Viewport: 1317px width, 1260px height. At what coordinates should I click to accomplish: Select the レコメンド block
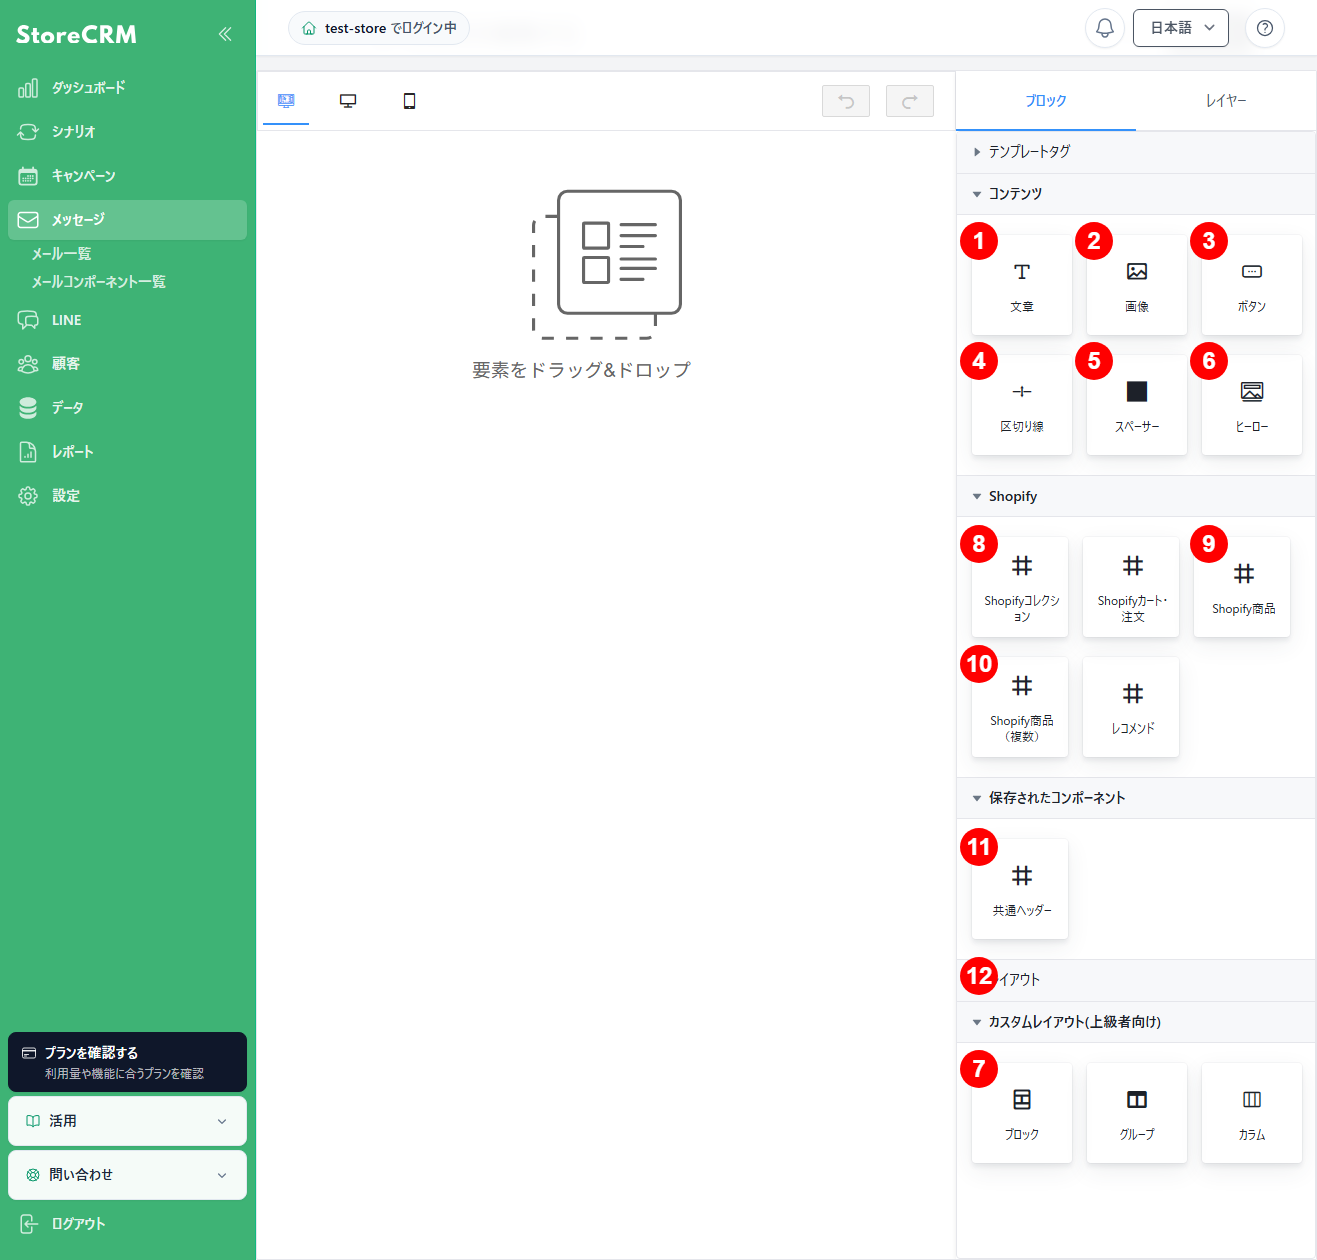tap(1132, 707)
